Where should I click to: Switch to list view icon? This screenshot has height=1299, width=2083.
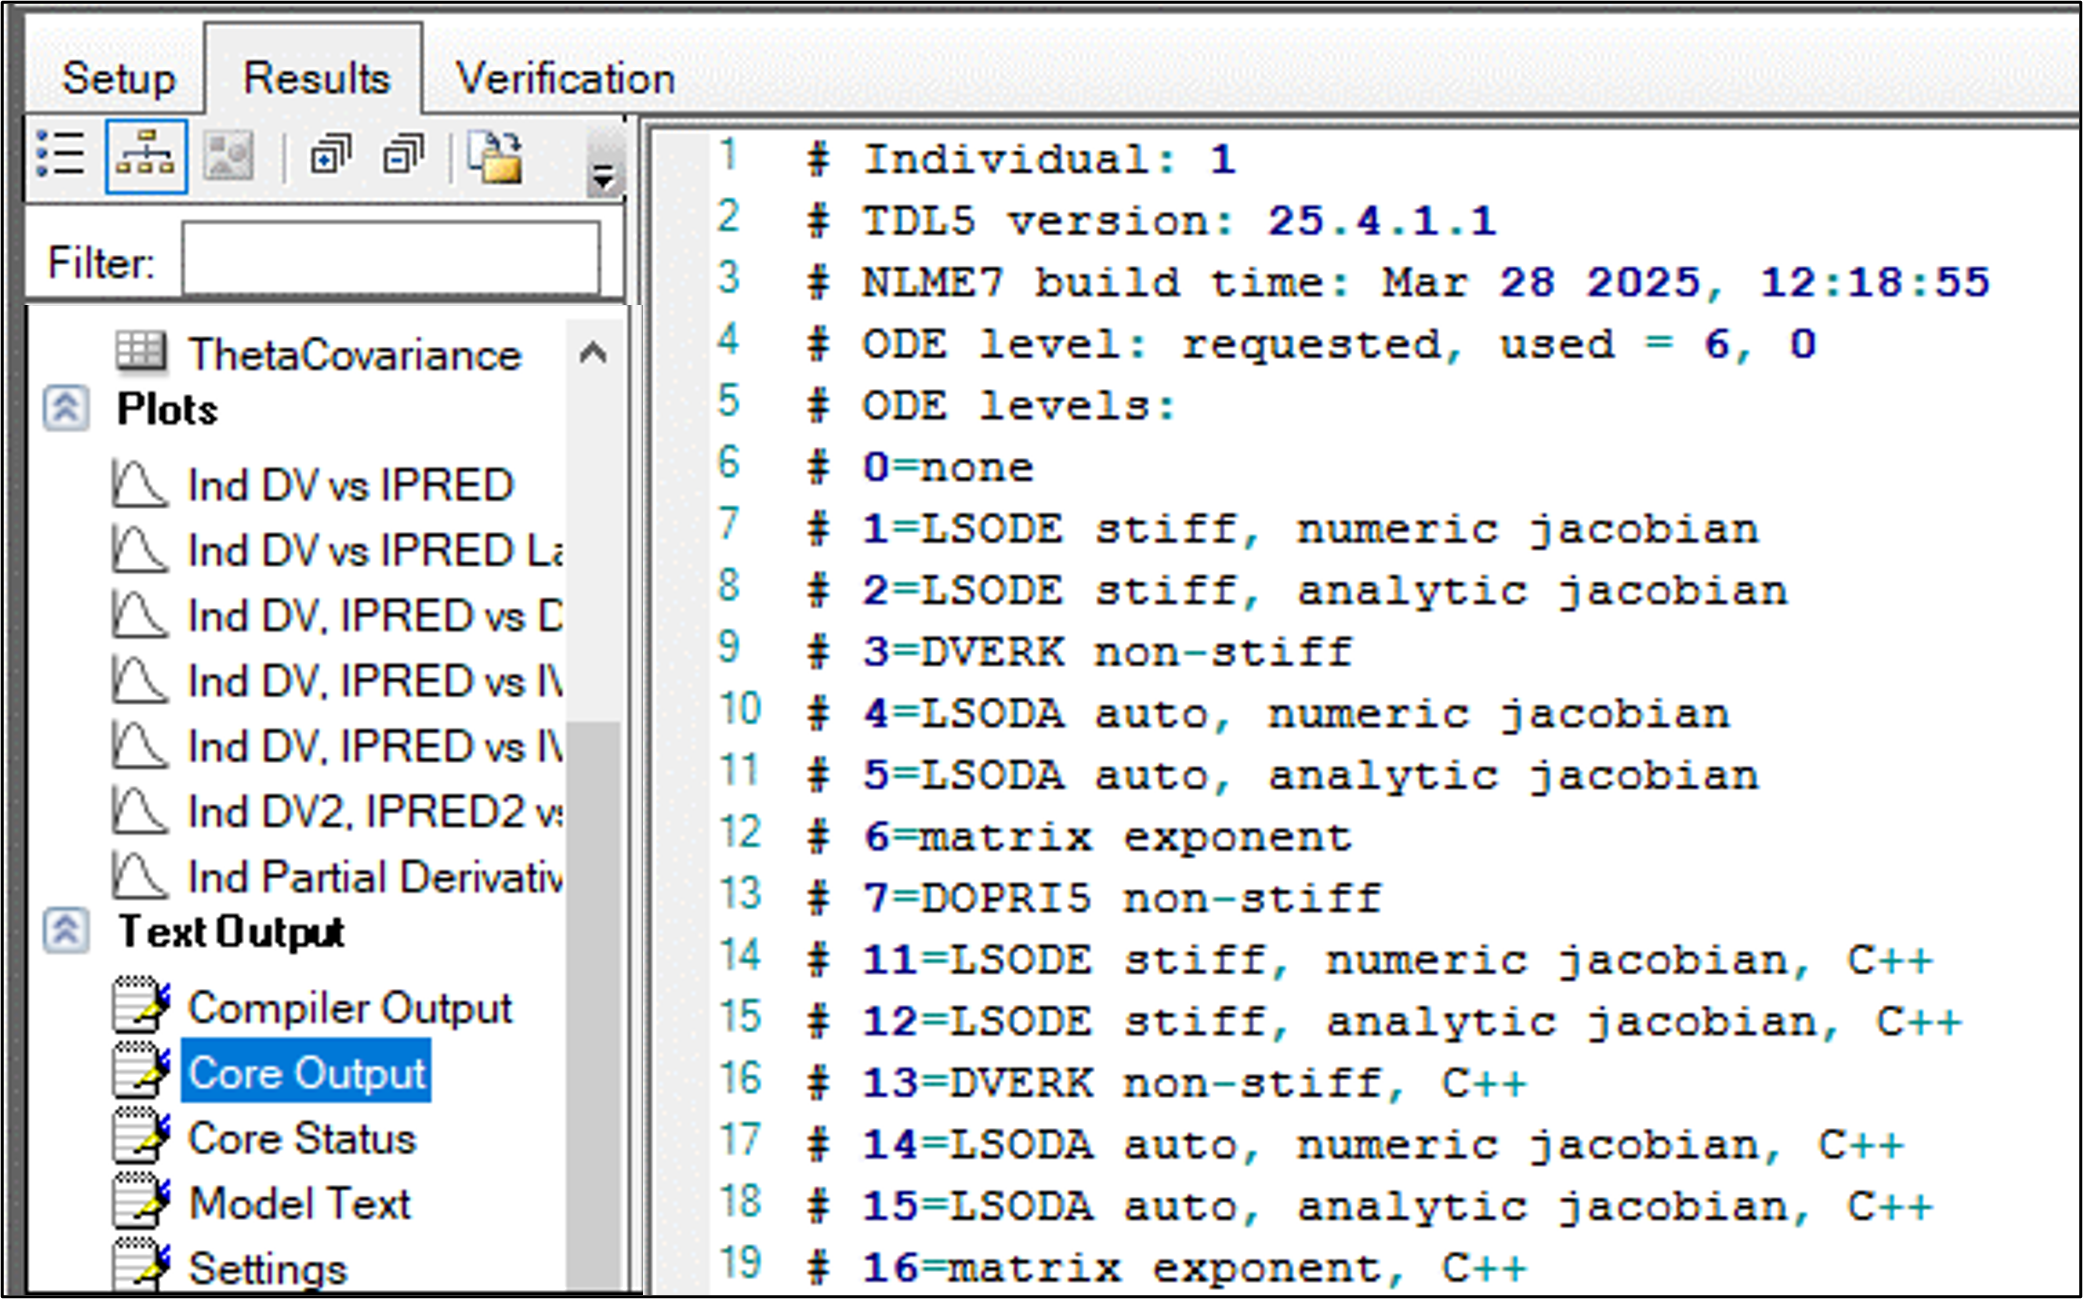60,155
